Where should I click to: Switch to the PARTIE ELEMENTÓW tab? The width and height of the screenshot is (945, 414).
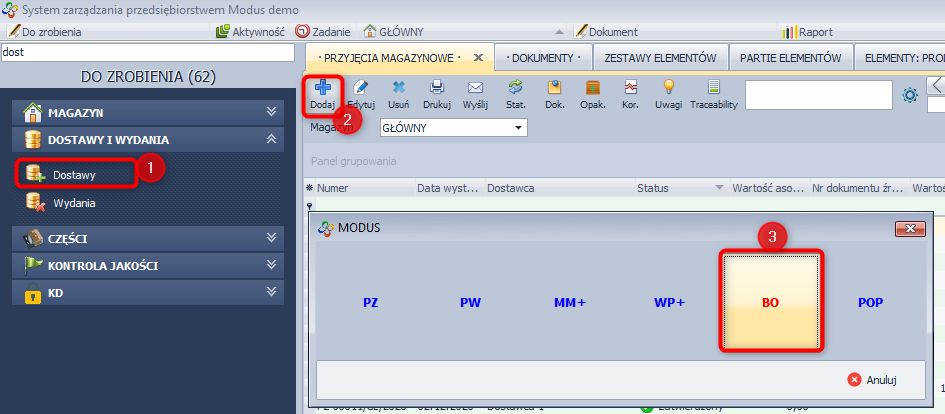[791, 58]
